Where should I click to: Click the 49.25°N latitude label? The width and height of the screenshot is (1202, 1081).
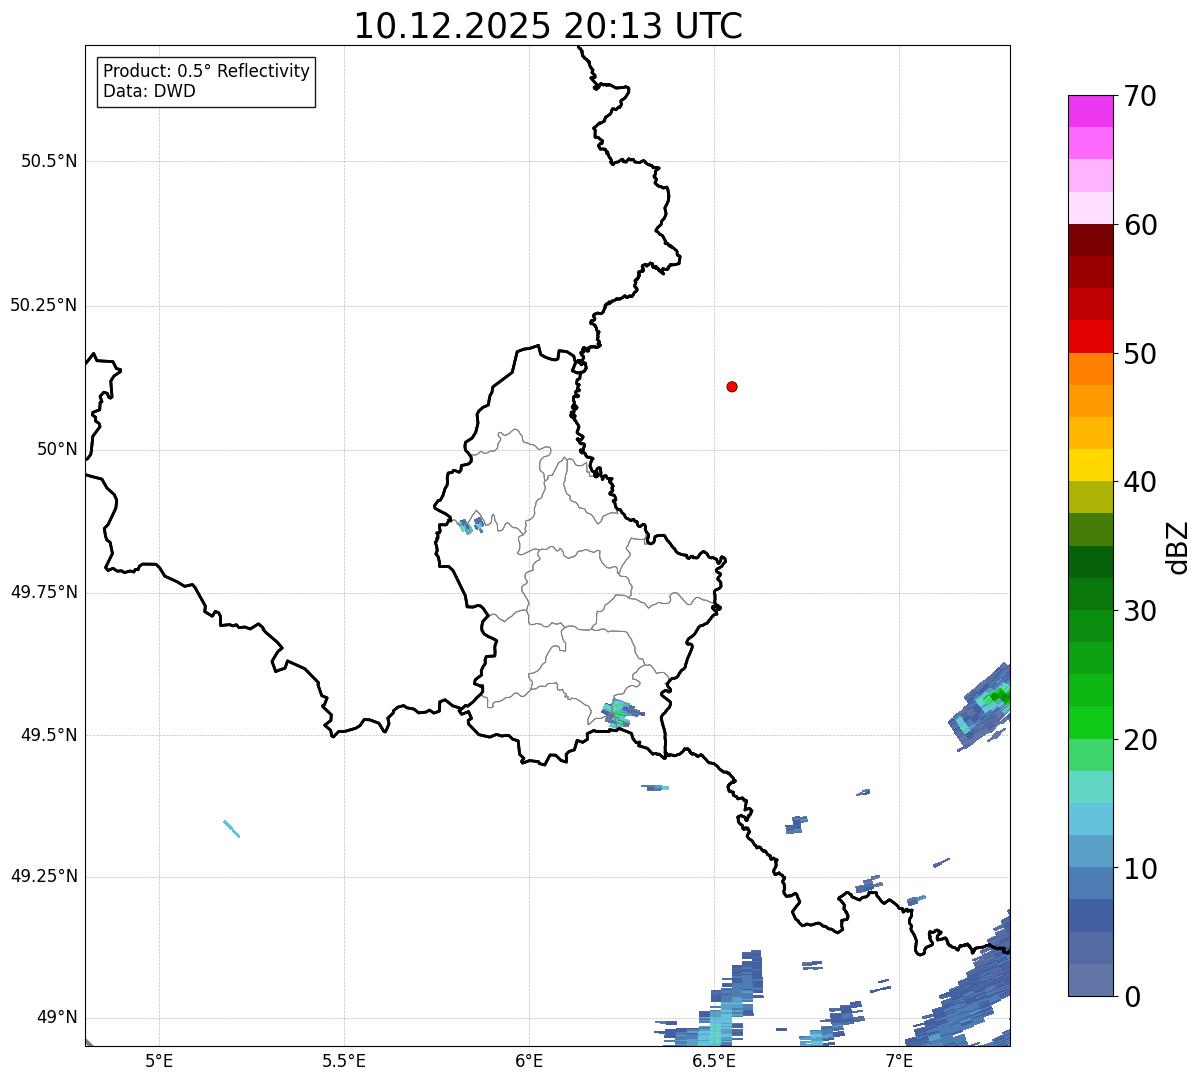point(43,877)
